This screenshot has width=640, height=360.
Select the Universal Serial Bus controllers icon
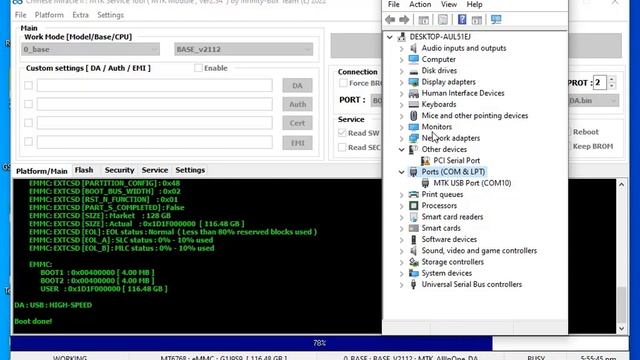click(x=413, y=284)
